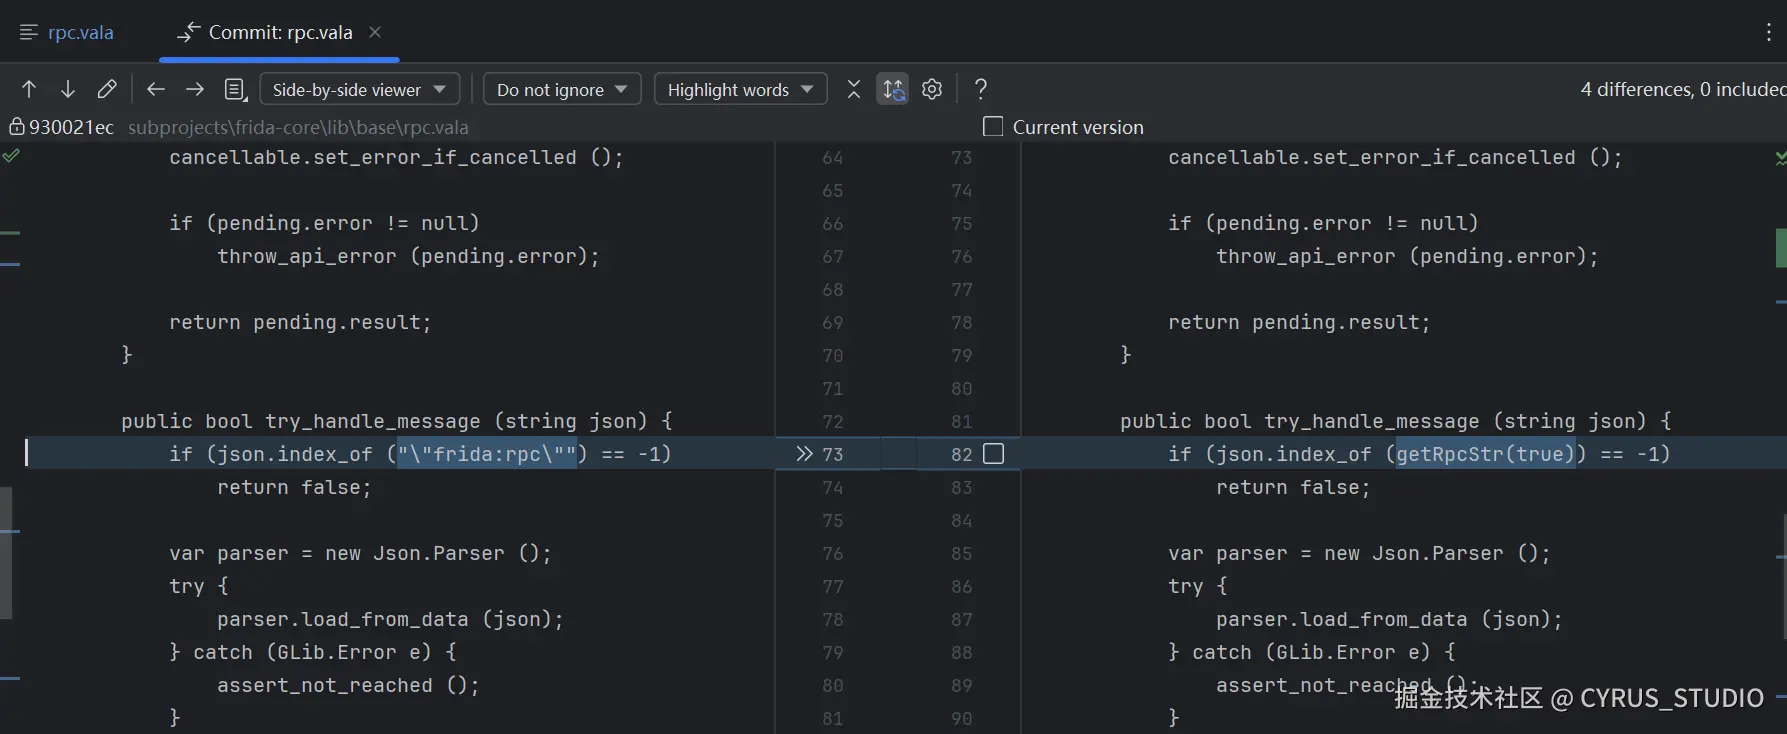
Task: Collapse unchanged fragments icon
Action: (853, 89)
